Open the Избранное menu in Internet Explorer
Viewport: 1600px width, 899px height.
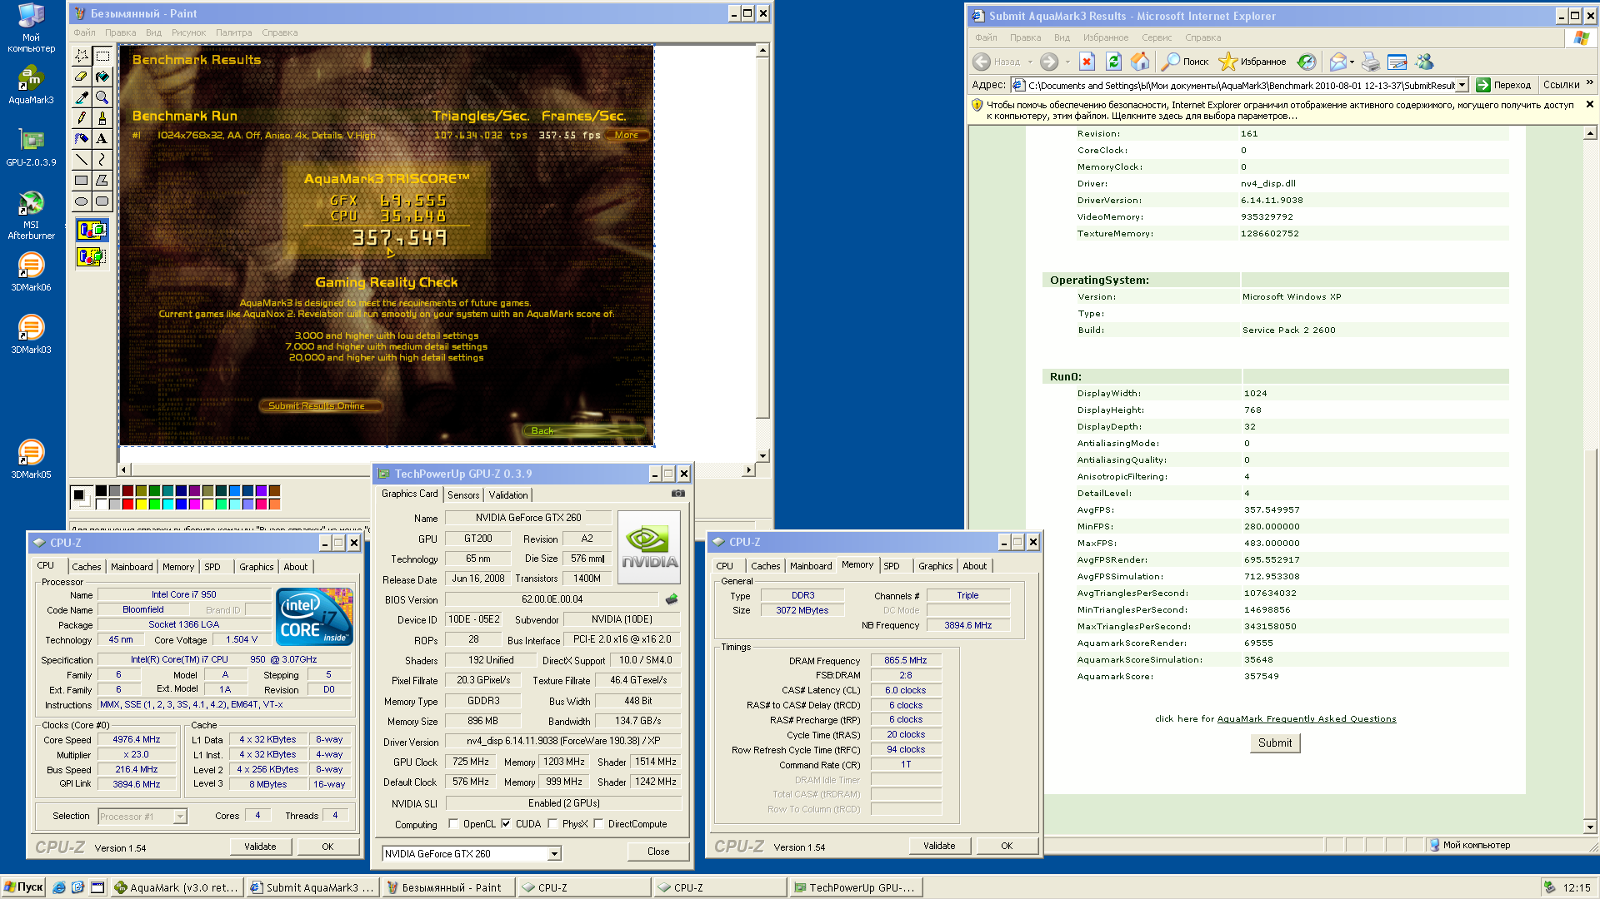tap(1105, 38)
